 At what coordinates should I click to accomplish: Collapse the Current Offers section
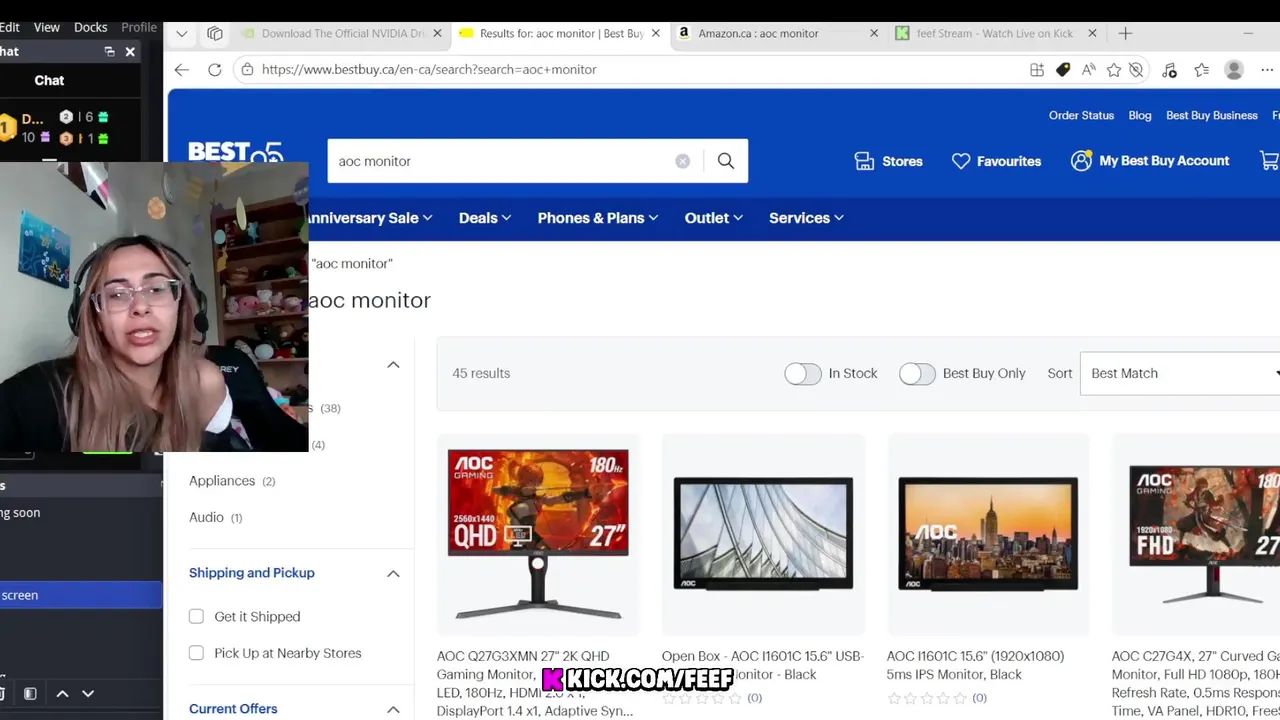pos(393,709)
